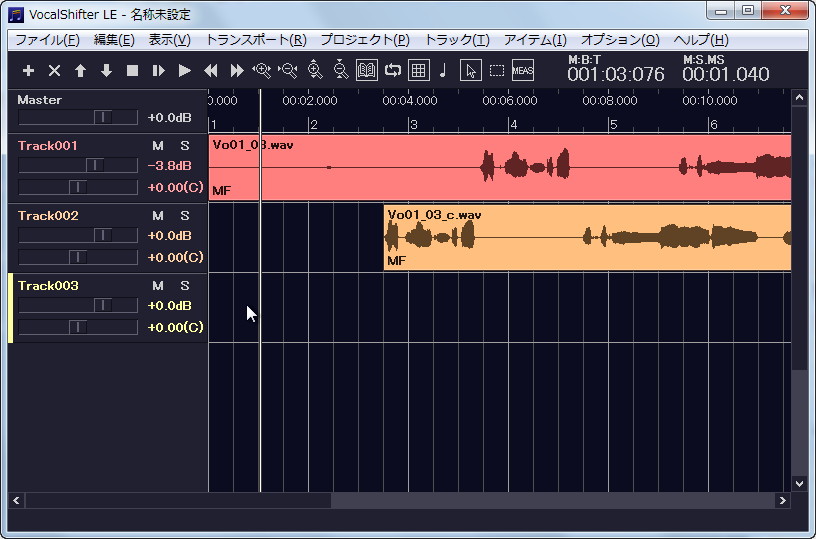Zoom out horizontally with magnifier icon
The width and height of the screenshot is (816, 539).
click(288, 70)
